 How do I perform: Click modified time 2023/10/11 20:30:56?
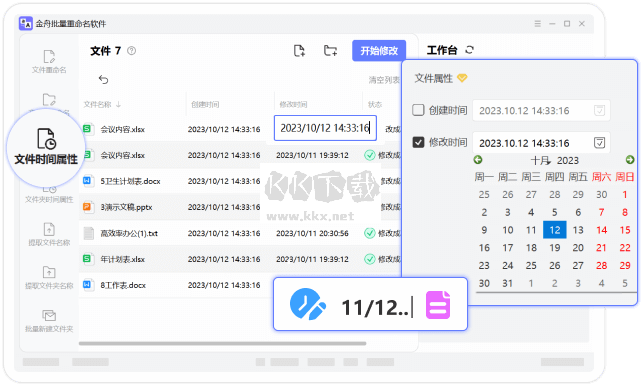(312, 233)
